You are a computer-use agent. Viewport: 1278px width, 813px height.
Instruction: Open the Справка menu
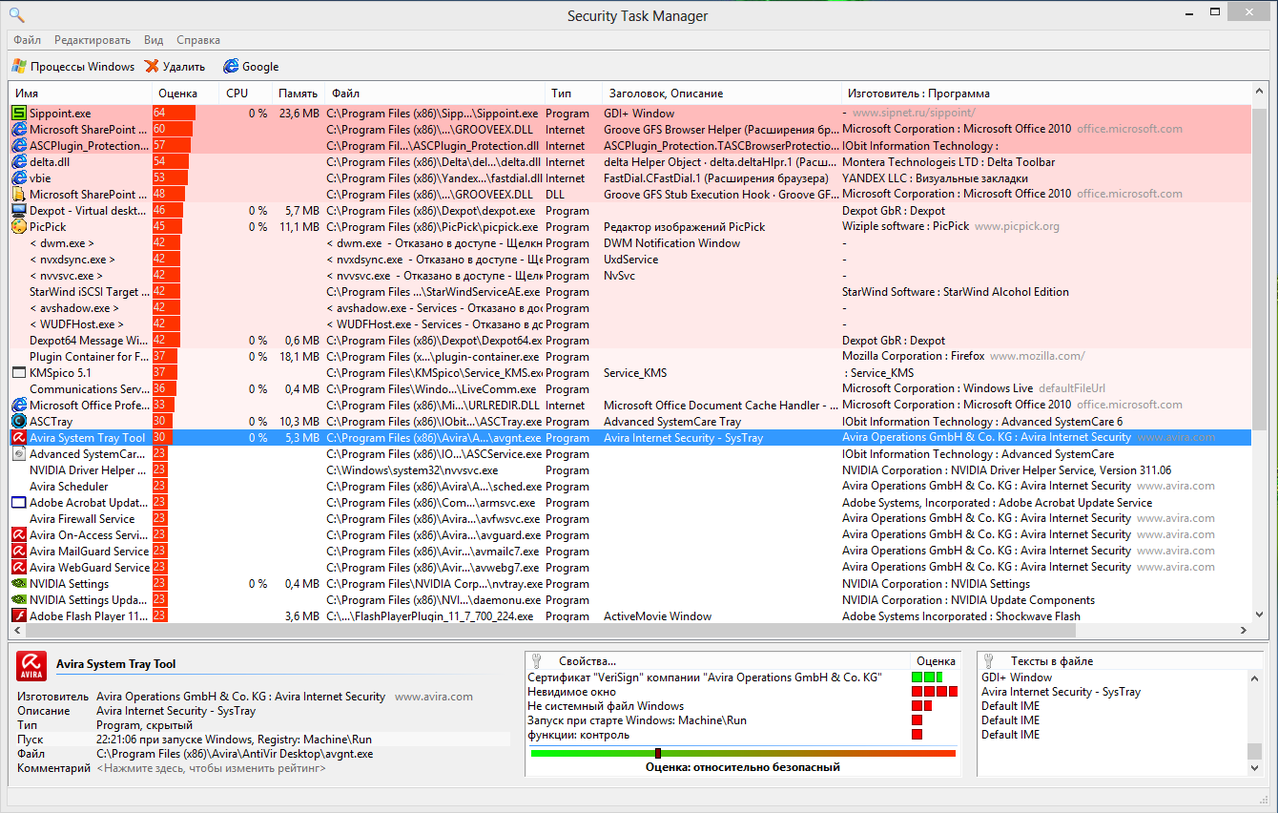pos(197,40)
